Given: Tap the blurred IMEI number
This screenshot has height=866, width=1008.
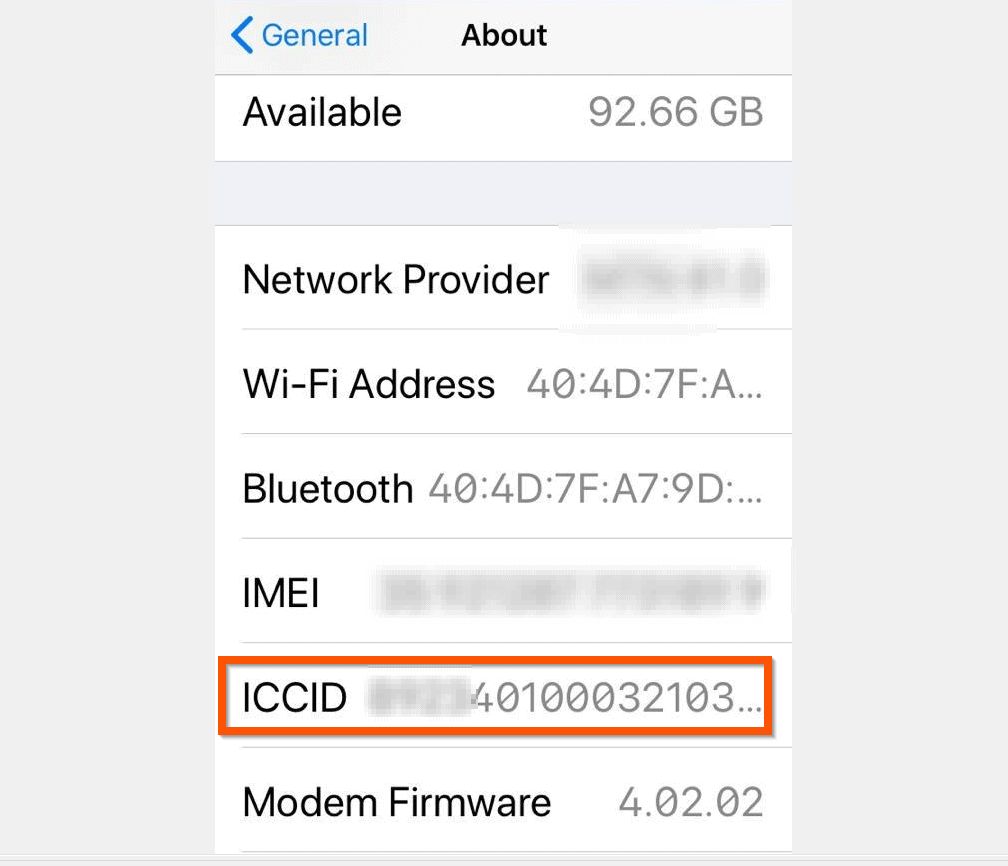Looking at the screenshot, I should (570, 591).
